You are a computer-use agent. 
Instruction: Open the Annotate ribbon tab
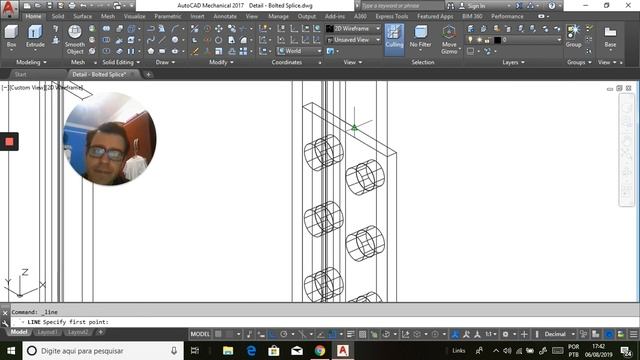[225, 16]
